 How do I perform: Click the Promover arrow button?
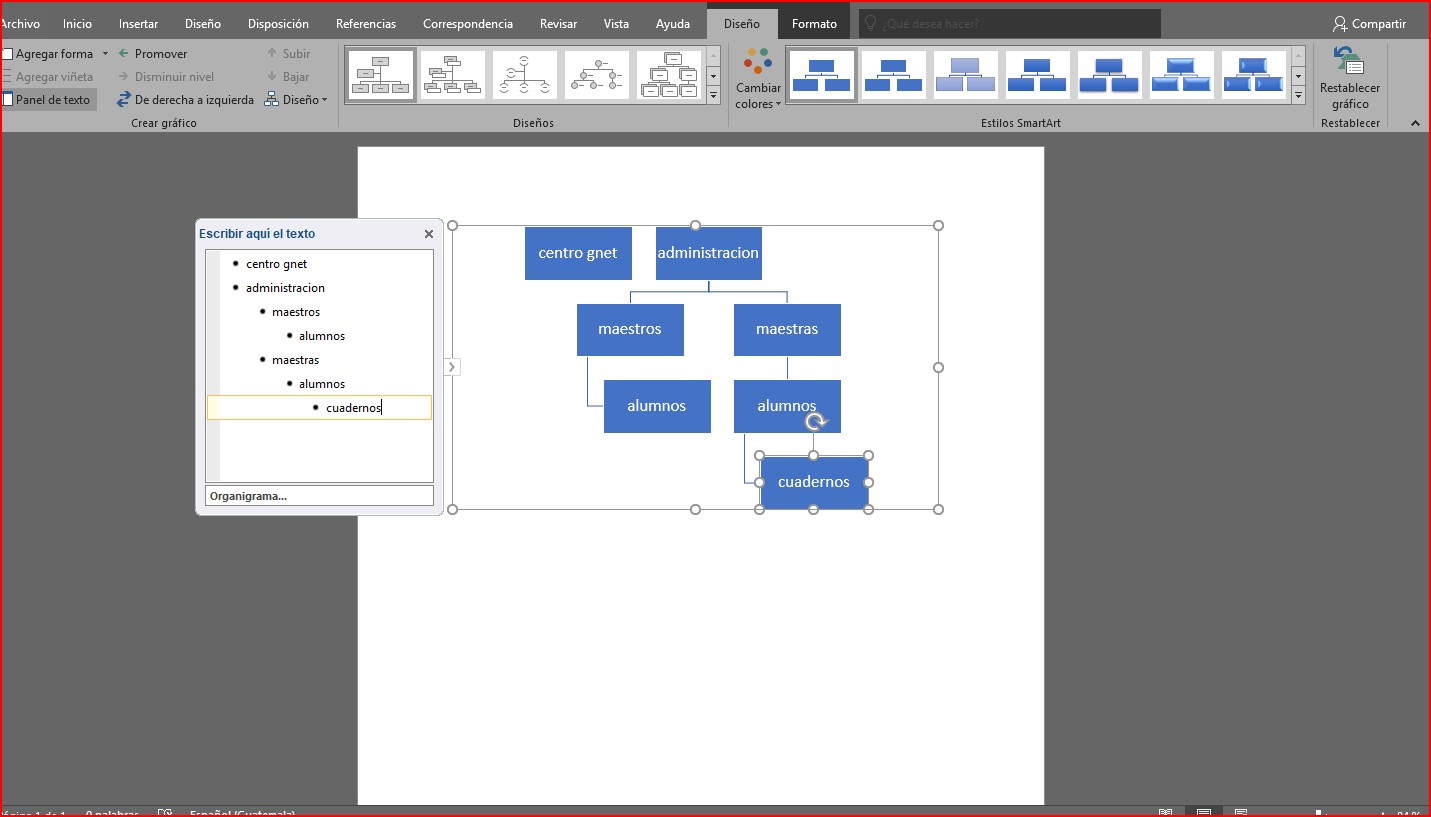coord(124,54)
